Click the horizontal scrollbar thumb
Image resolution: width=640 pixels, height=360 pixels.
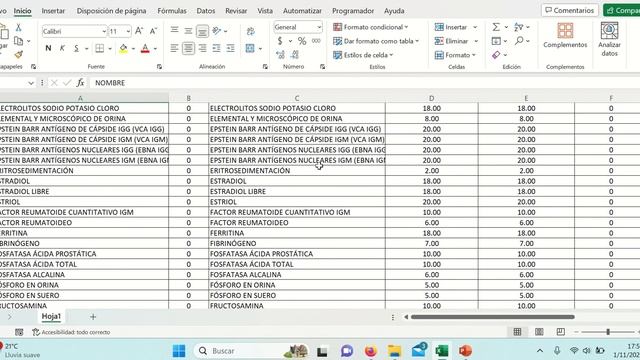point(493,317)
